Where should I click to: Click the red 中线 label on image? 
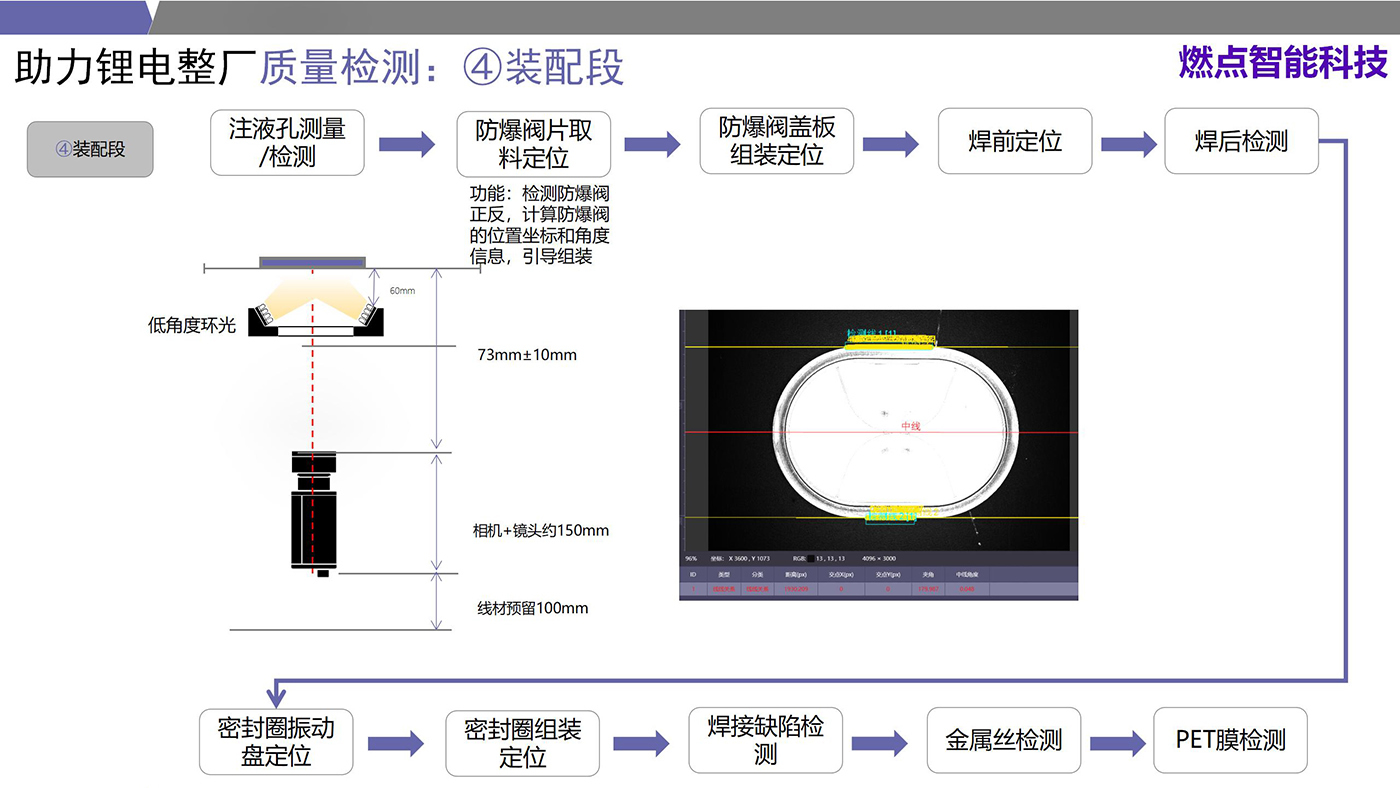point(910,426)
